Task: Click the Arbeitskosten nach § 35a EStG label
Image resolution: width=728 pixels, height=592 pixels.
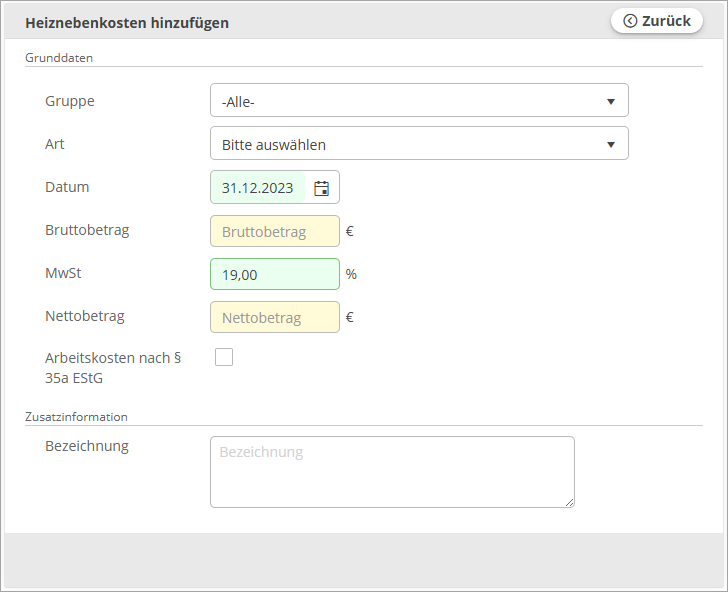Action: [x=113, y=368]
